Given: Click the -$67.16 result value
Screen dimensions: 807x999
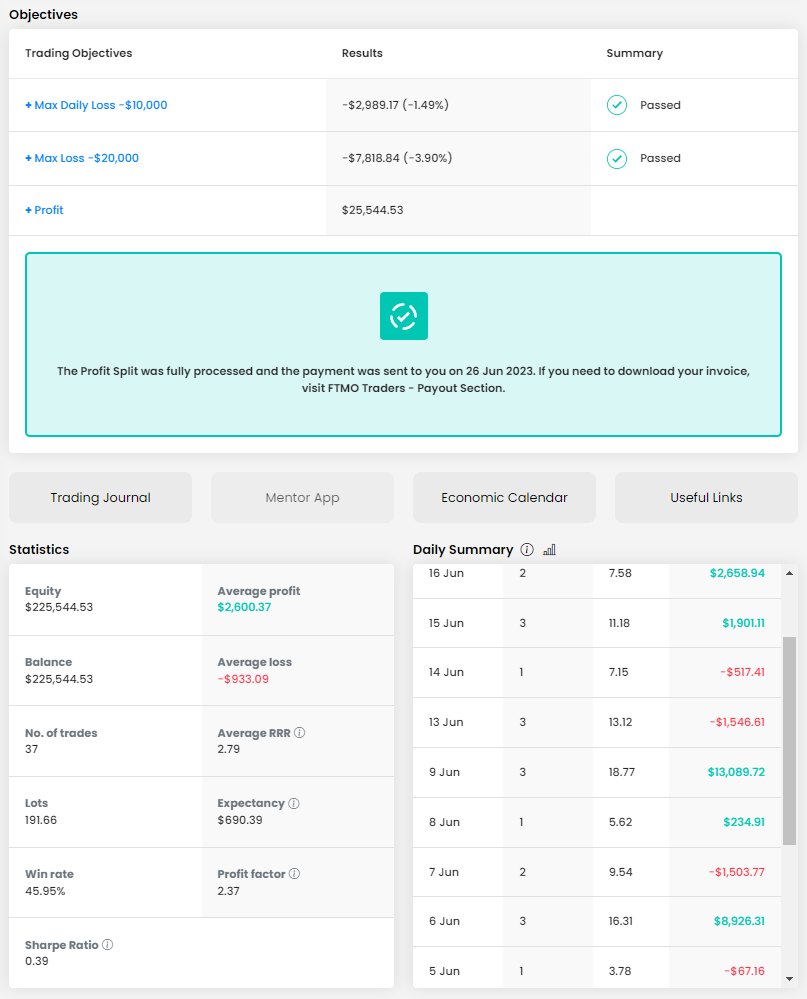Looking at the screenshot, I should [745, 972].
